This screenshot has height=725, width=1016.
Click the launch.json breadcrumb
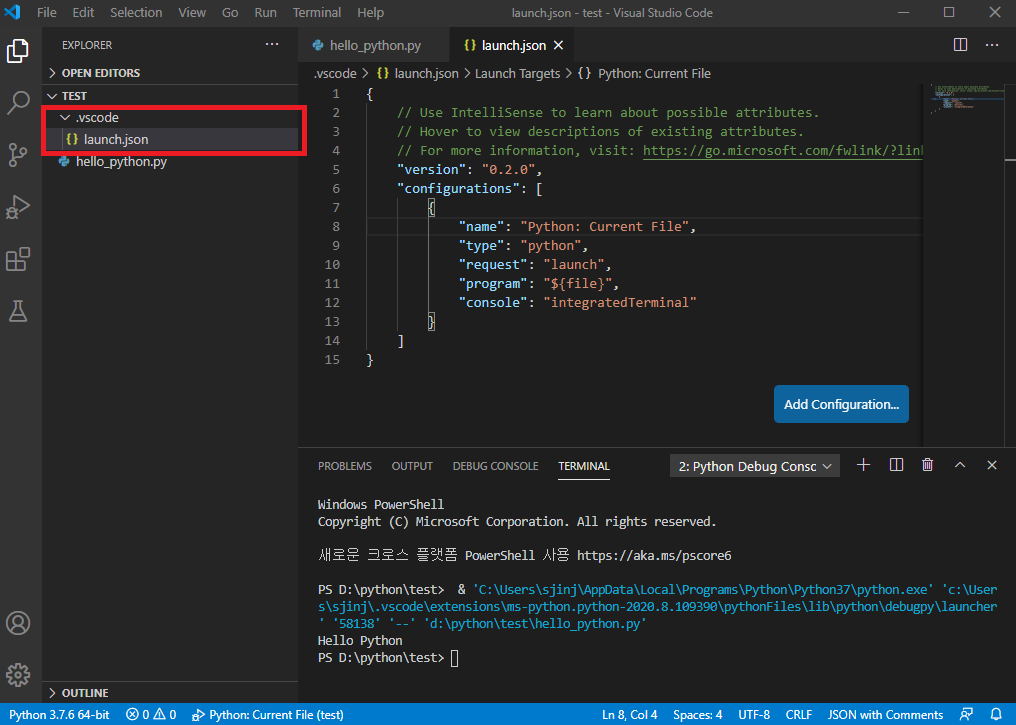pyautogui.click(x=419, y=74)
